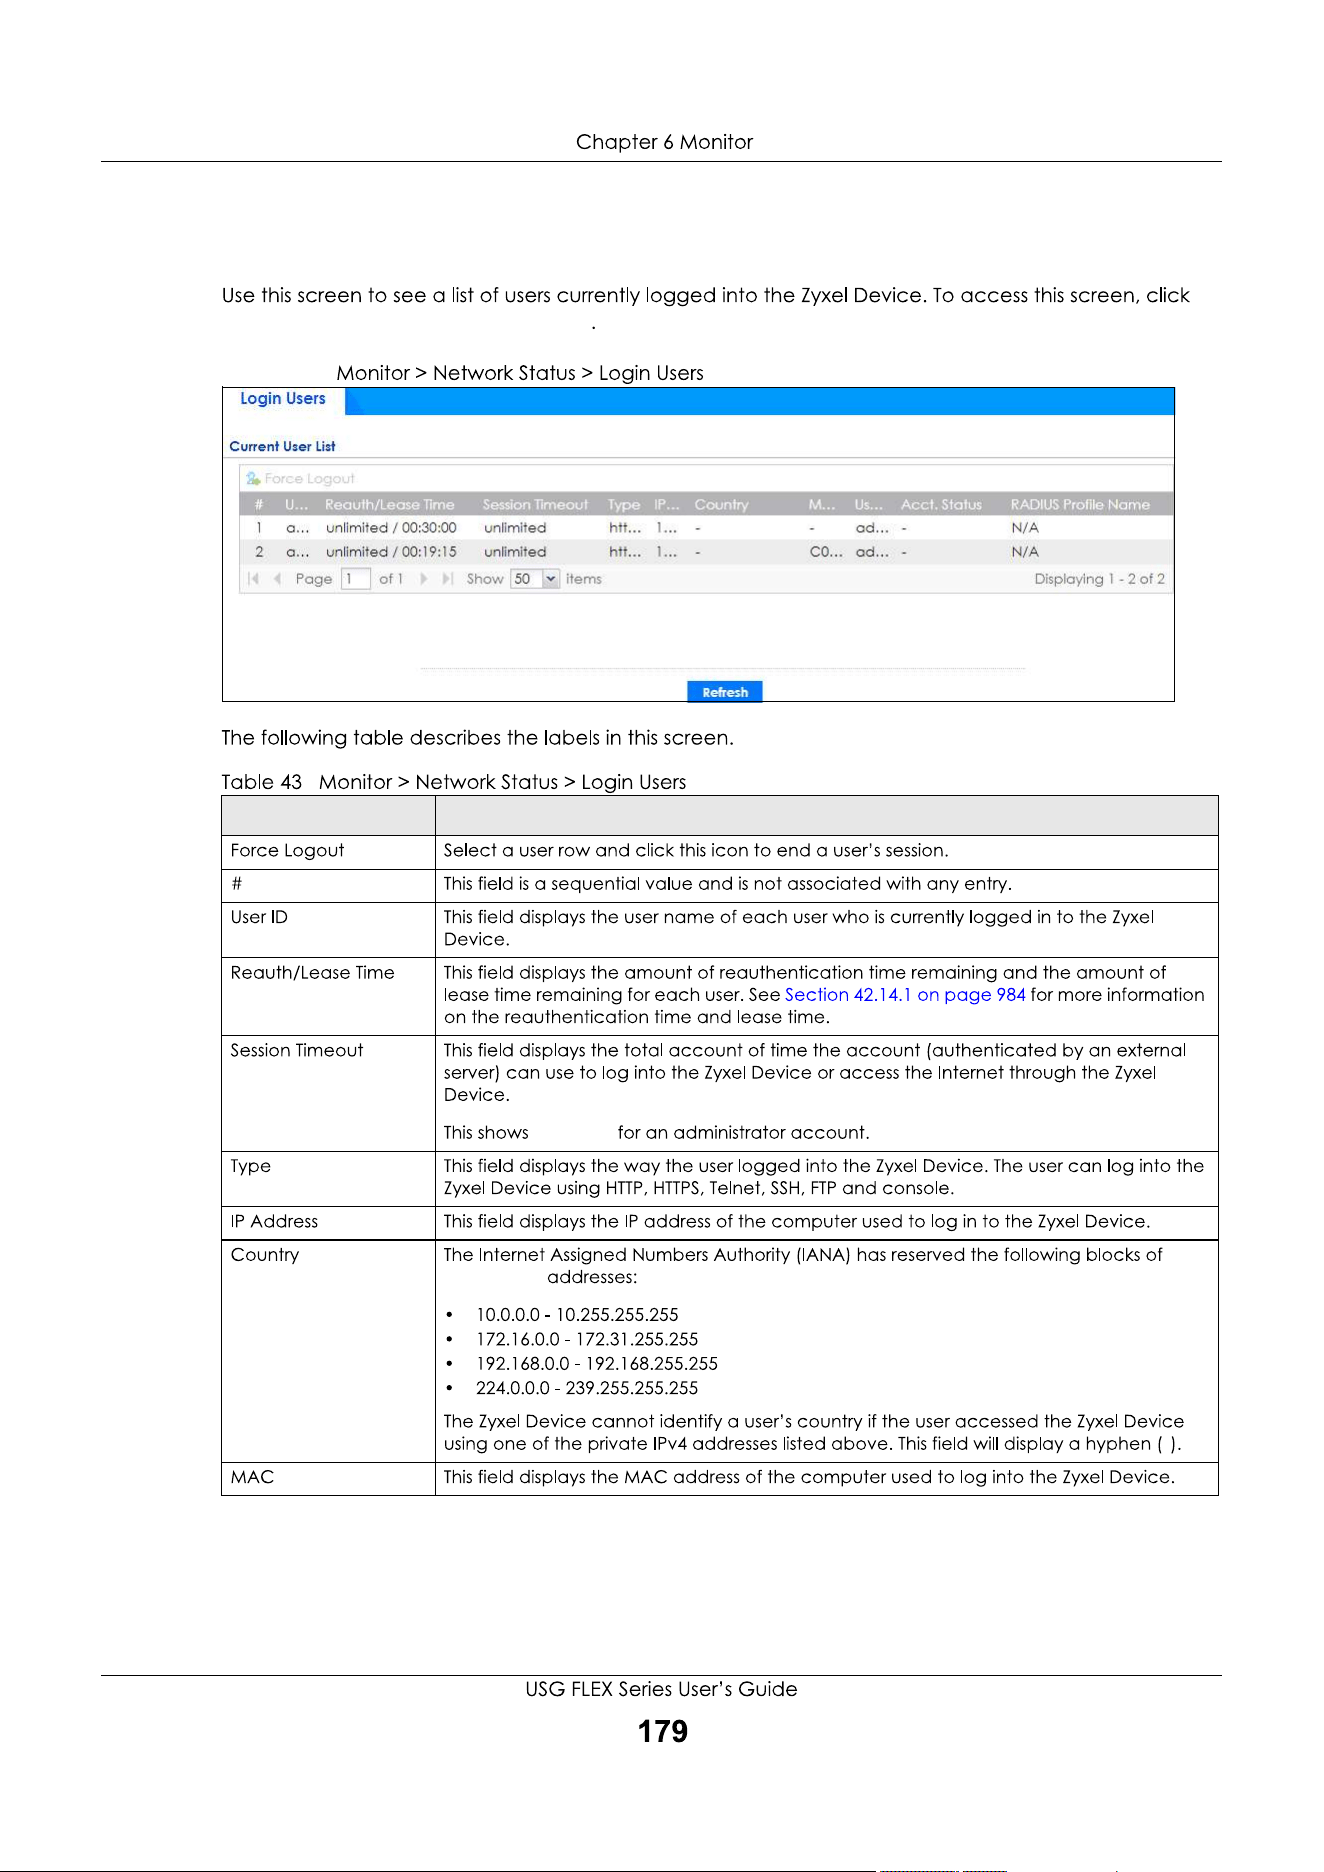This screenshot has height=1872, width=1324.
Task: Open the Show 50 items dropdown
Action: point(550,579)
